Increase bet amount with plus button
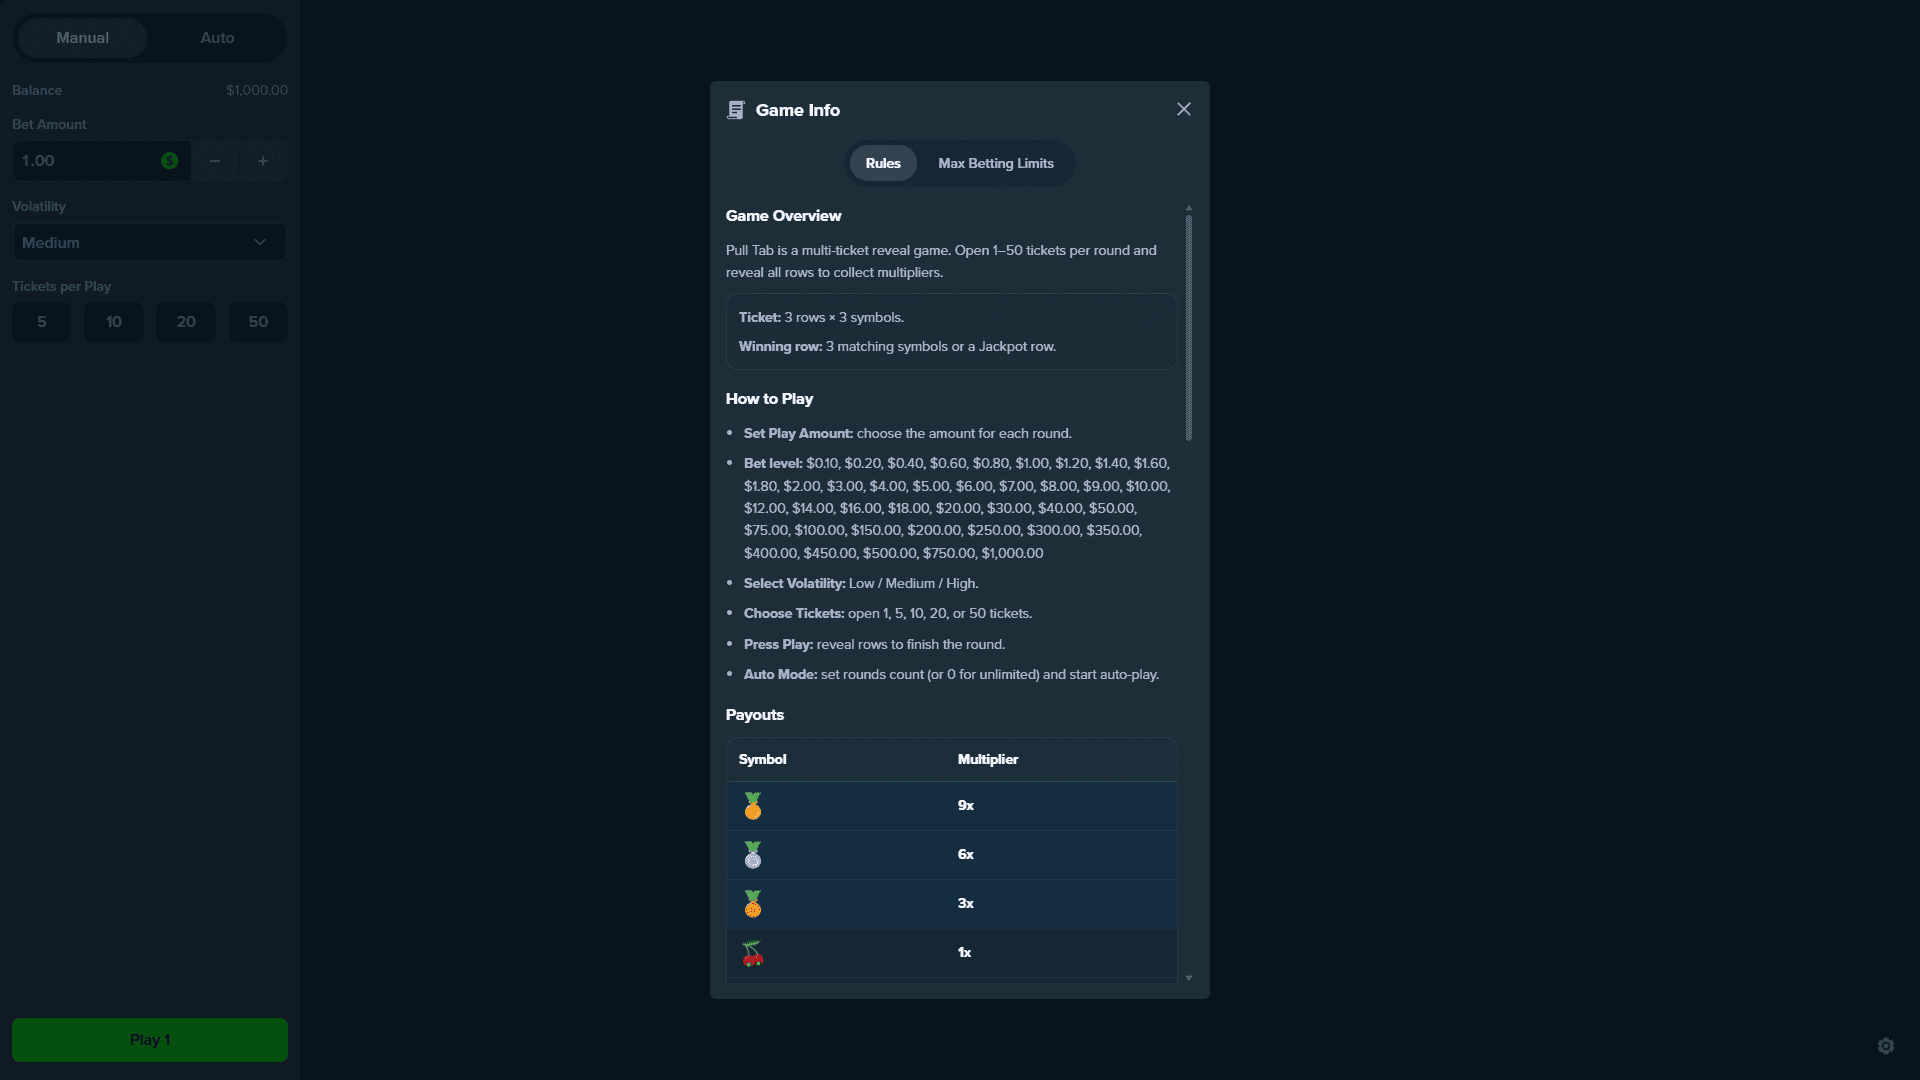This screenshot has width=1920, height=1080. (x=263, y=161)
